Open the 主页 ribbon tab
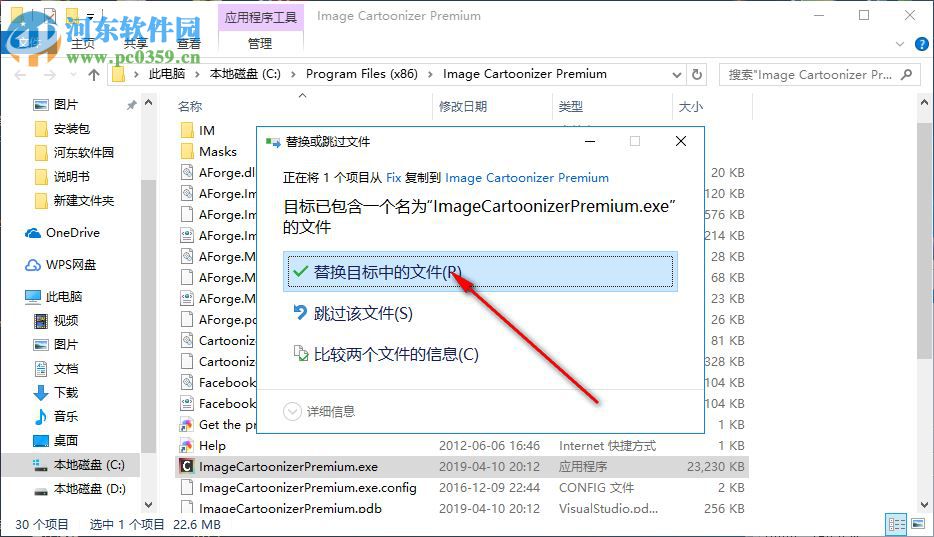This screenshot has width=934, height=537. pyautogui.click(x=83, y=43)
